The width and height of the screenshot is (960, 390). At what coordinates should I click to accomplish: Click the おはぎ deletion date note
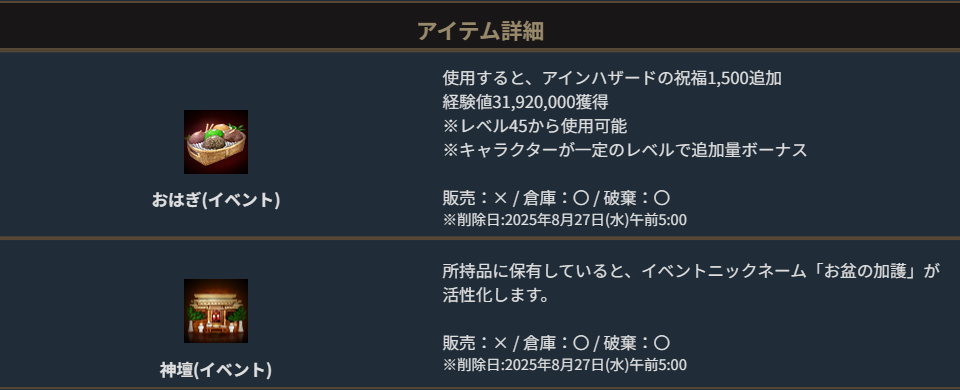564,220
